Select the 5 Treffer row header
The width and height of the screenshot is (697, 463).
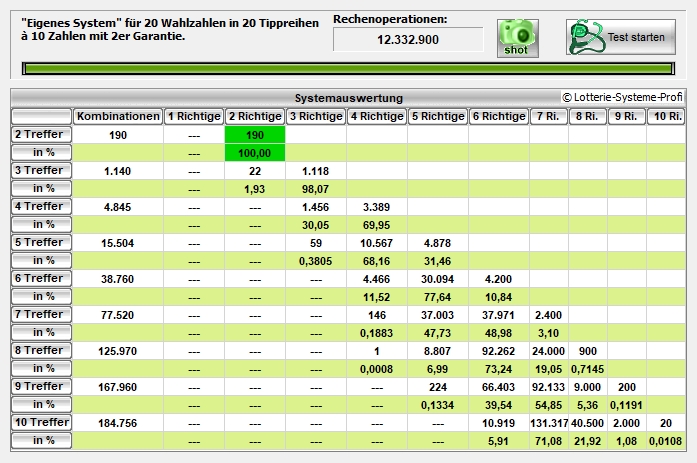click(41, 242)
